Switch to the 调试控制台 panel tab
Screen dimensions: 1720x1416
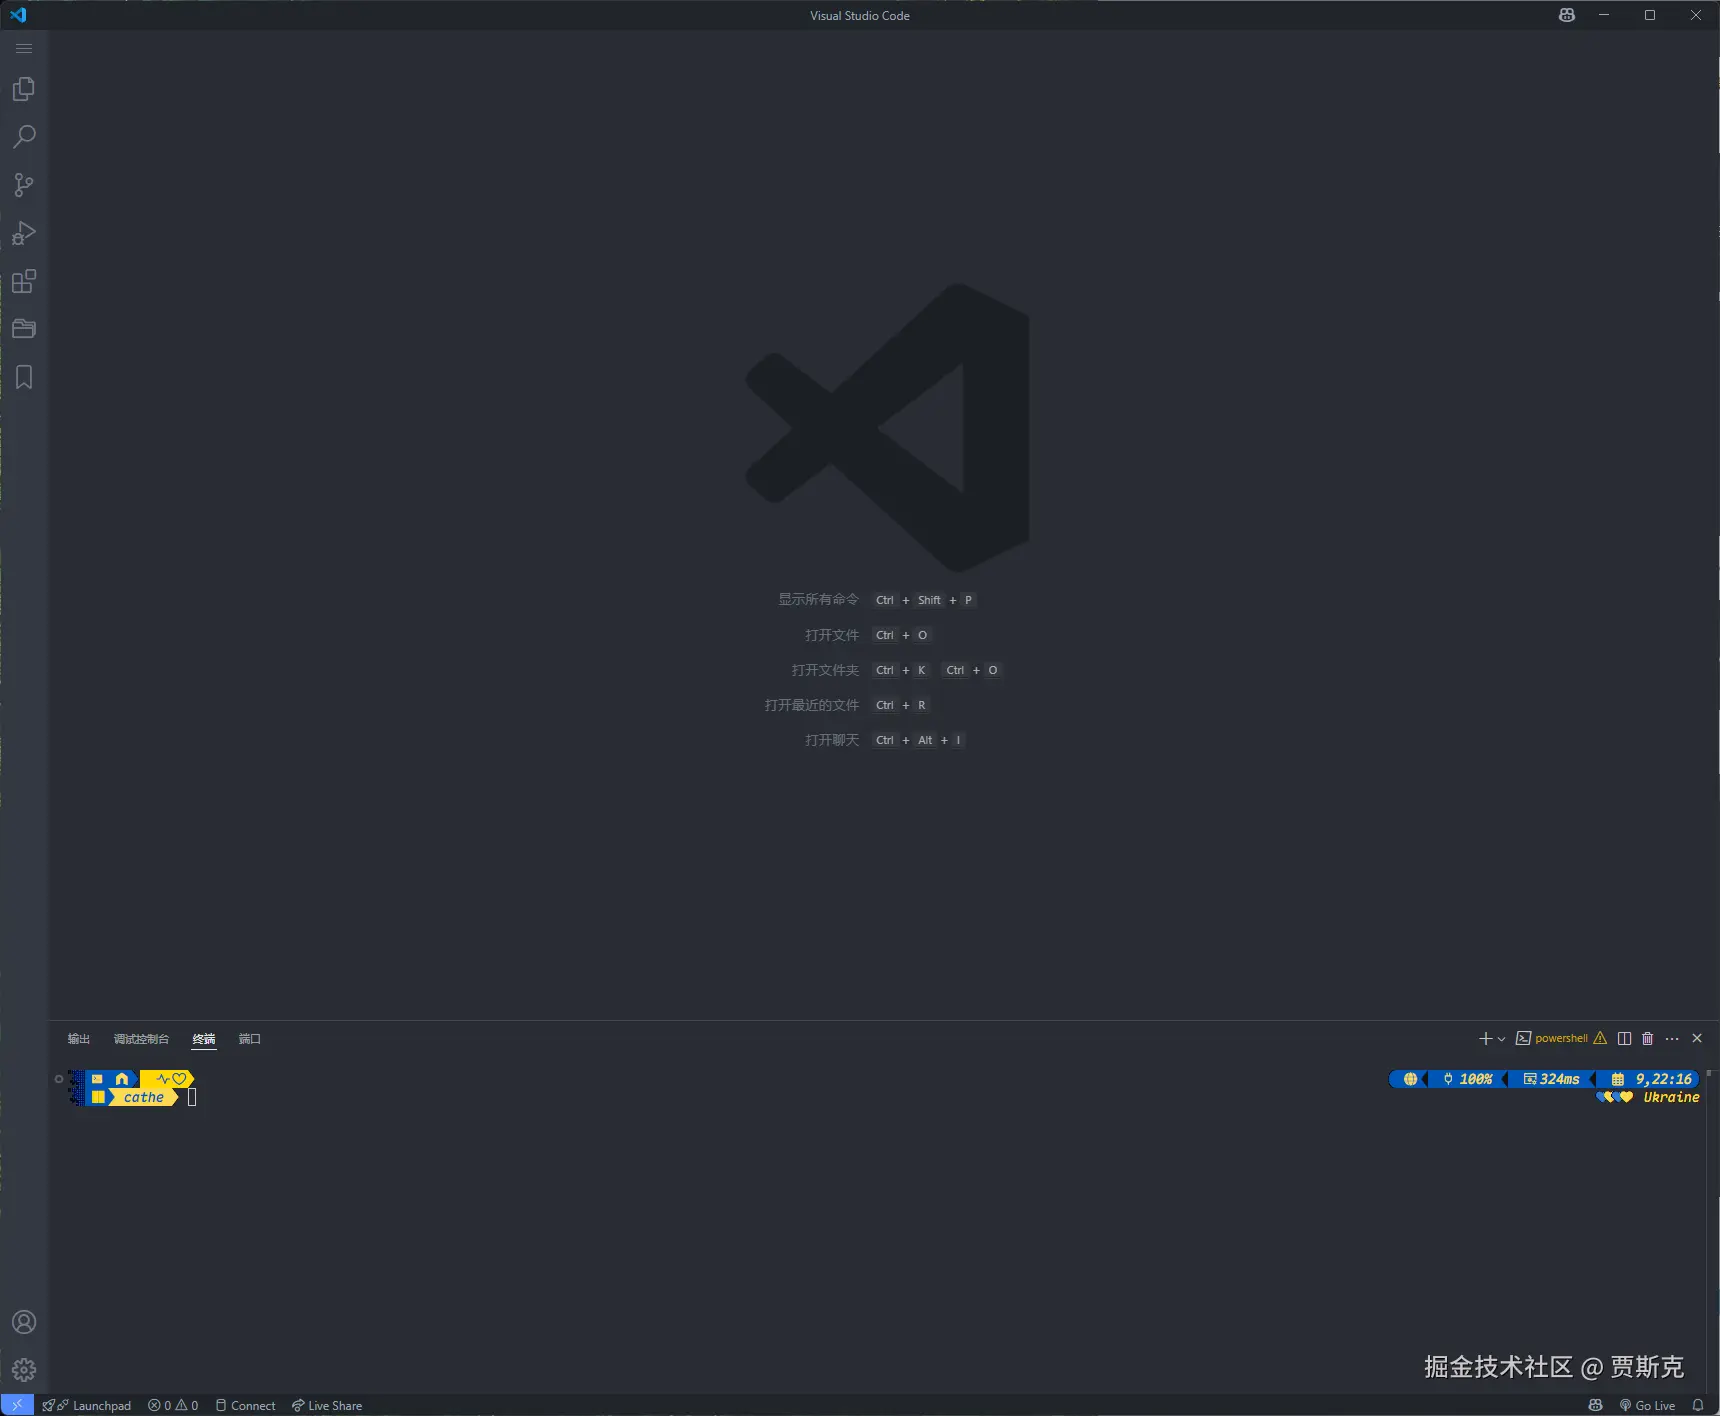point(141,1039)
